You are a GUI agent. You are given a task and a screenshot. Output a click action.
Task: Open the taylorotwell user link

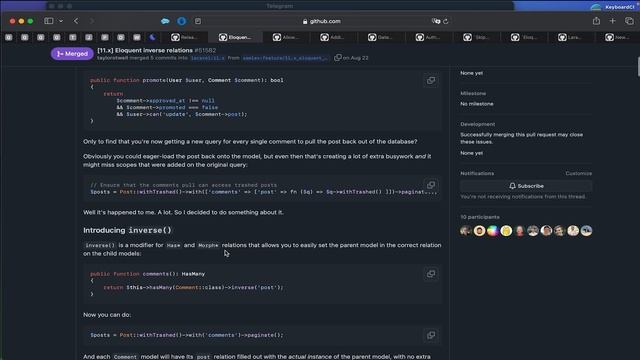click(x=112, y=58)
